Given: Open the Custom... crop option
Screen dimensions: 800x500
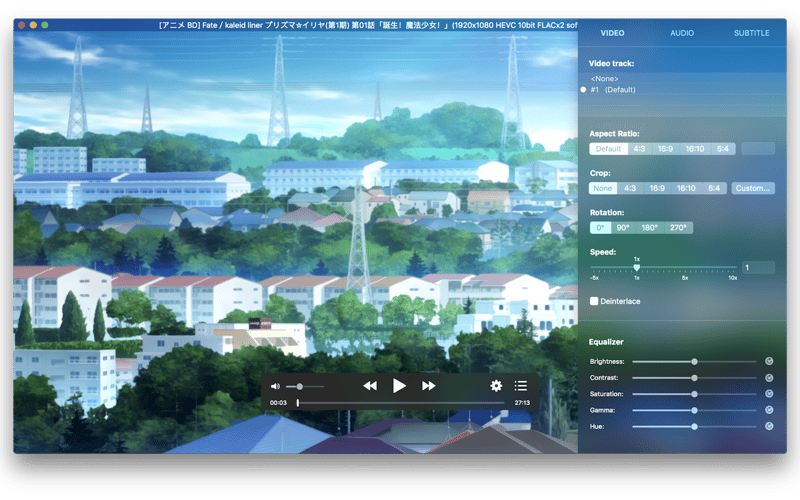Looking at the screenshot, I should [x=753, y=188].
